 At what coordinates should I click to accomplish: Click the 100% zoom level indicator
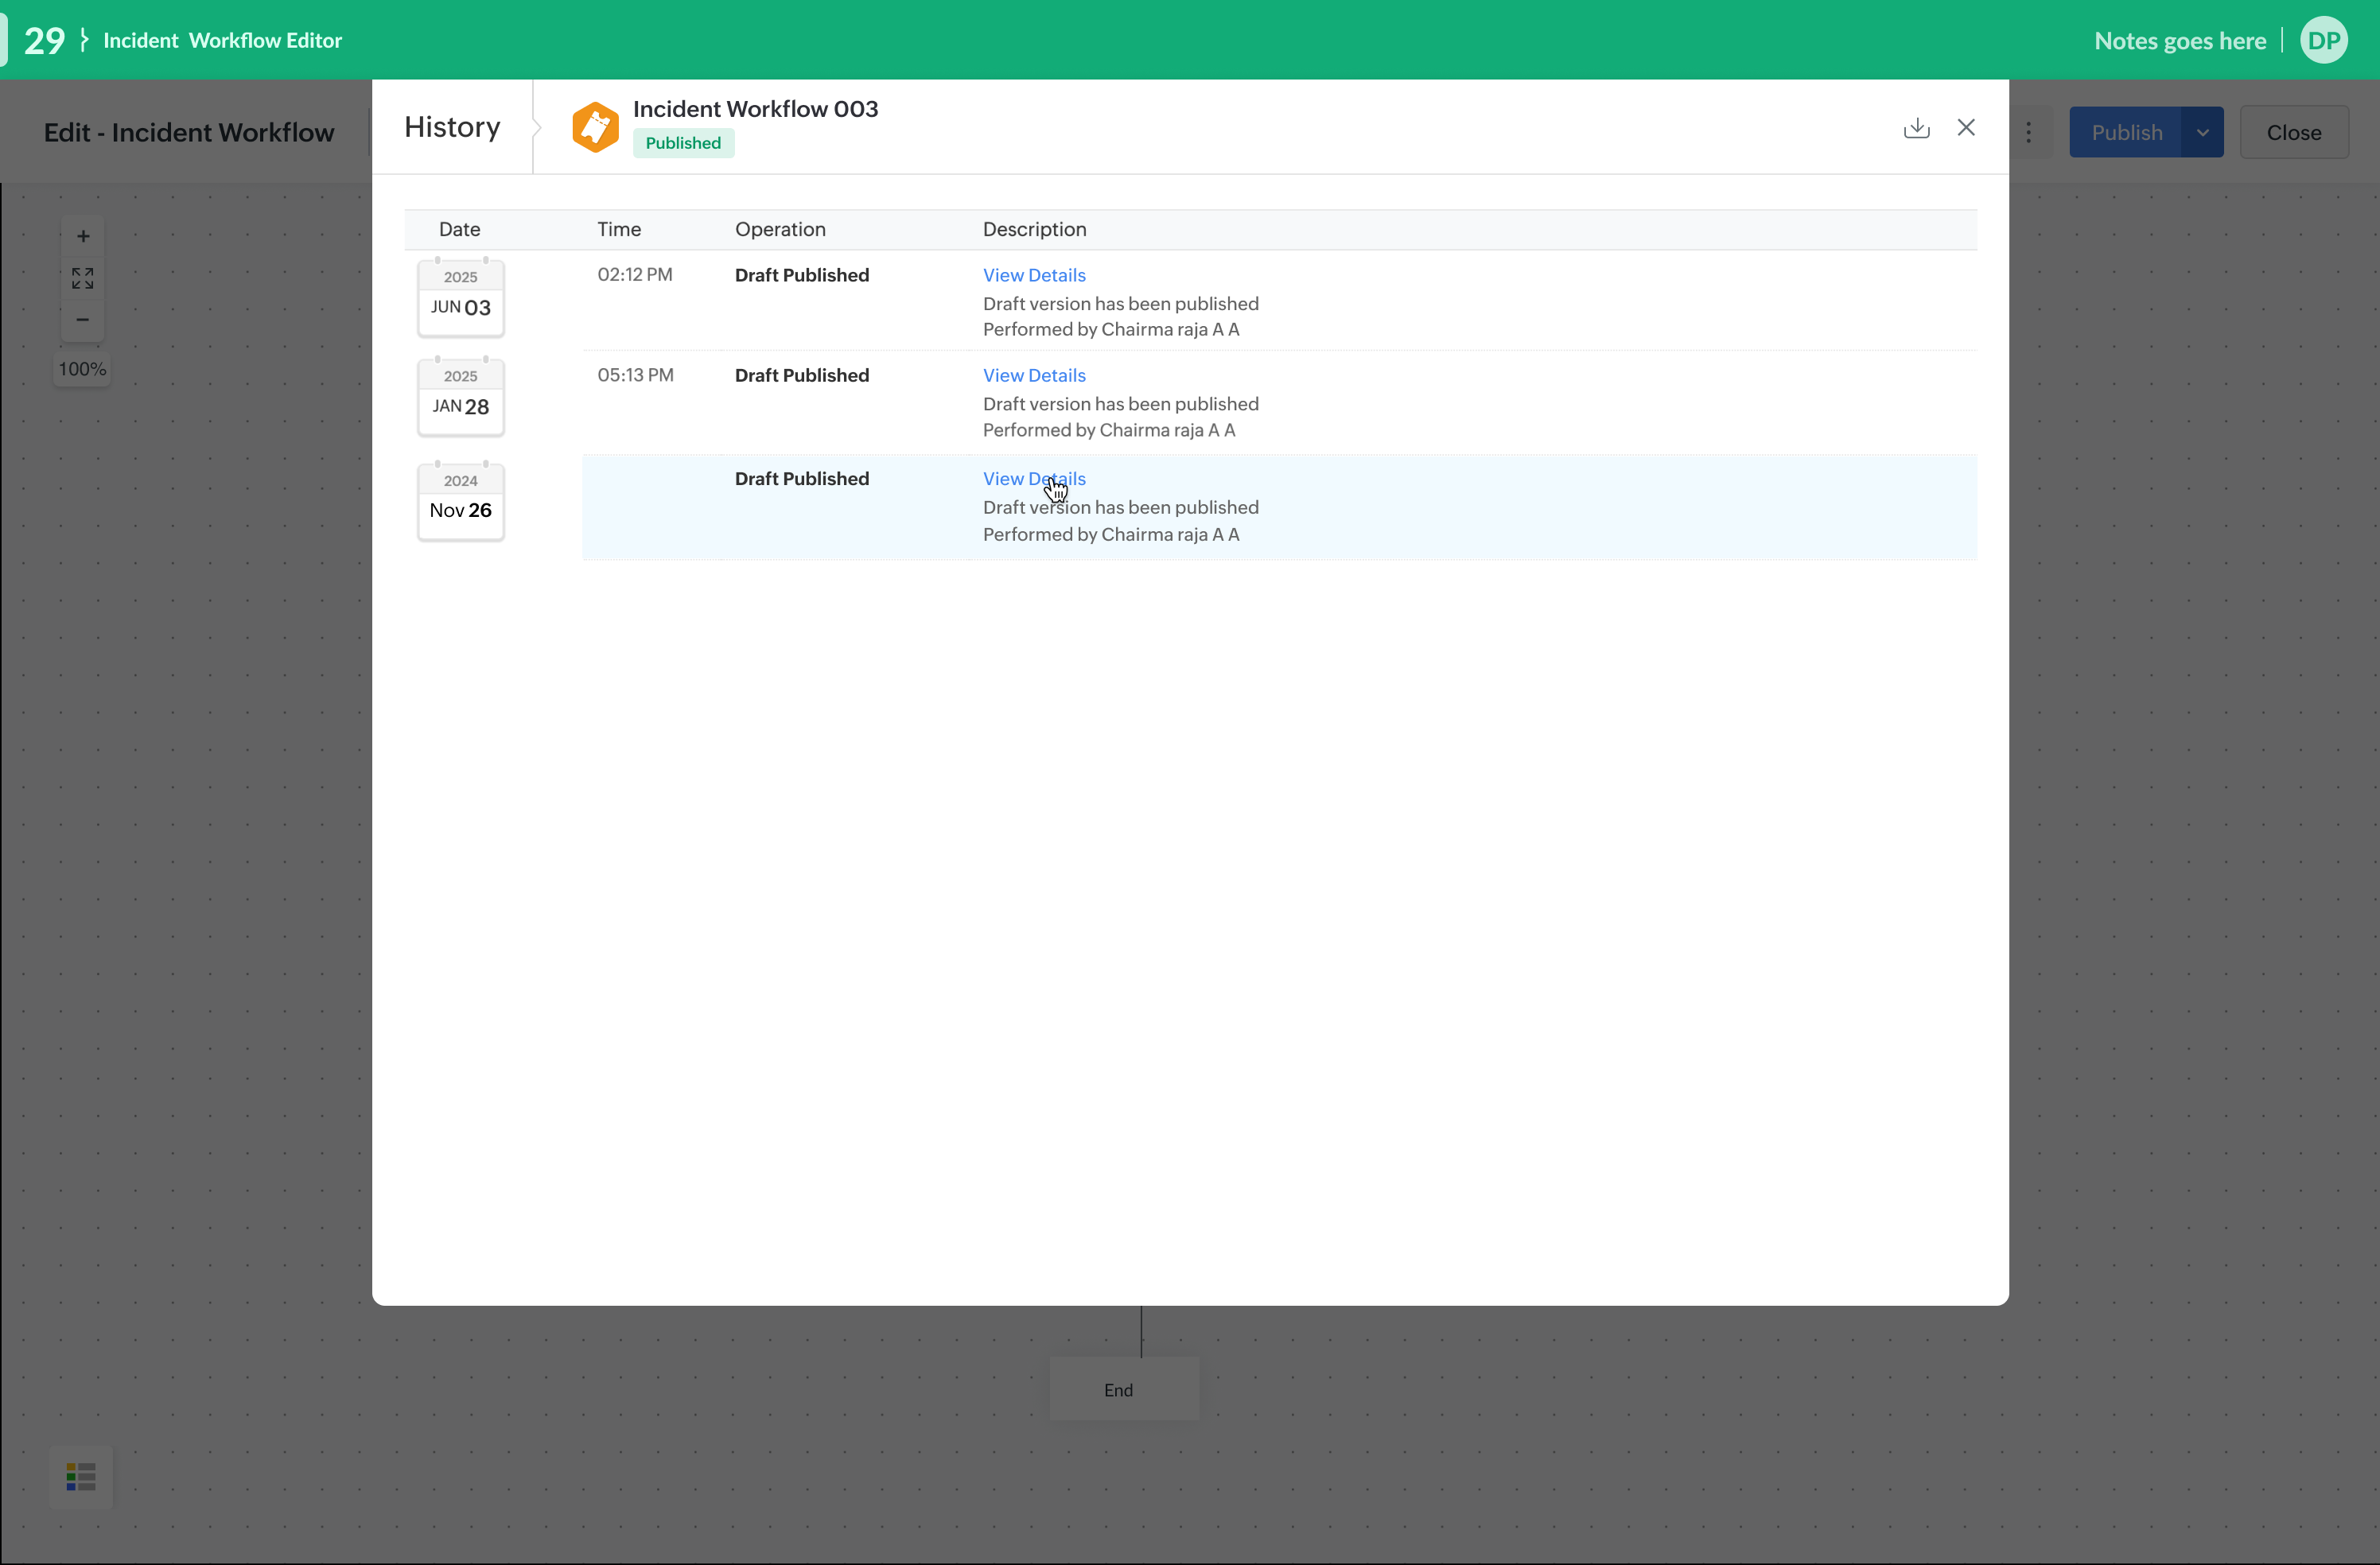point(82,369)
